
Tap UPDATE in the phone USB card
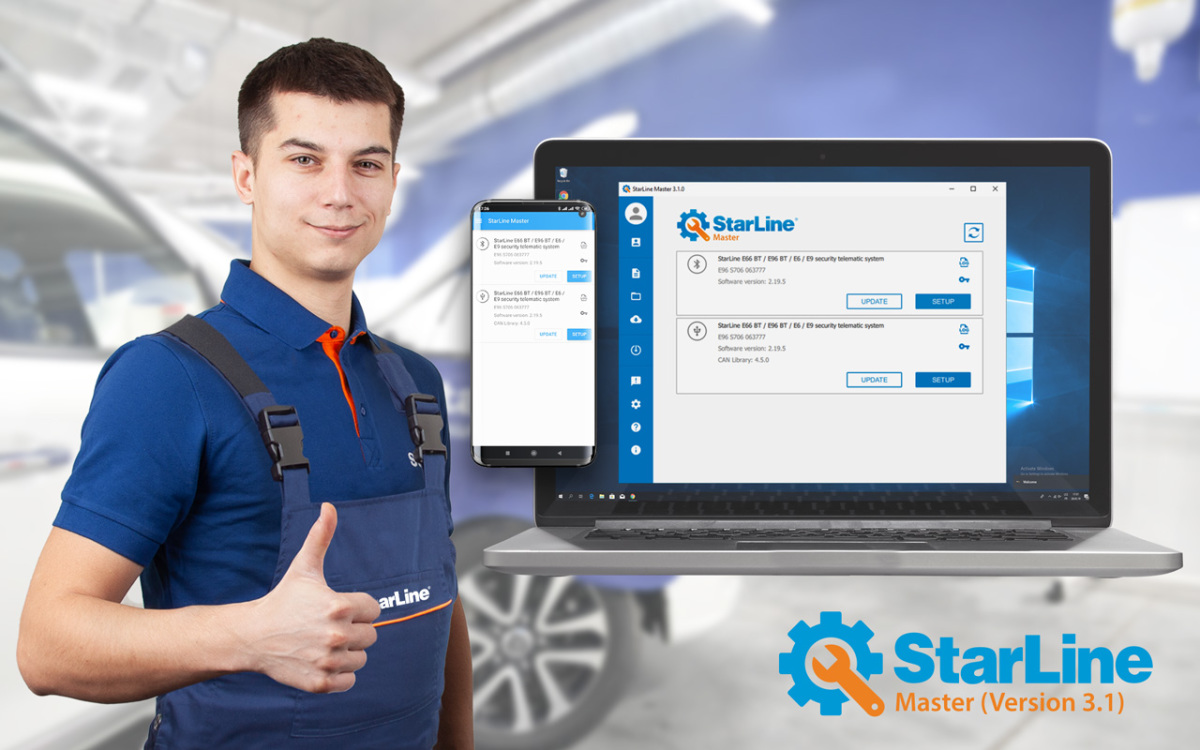pos(548,334)
